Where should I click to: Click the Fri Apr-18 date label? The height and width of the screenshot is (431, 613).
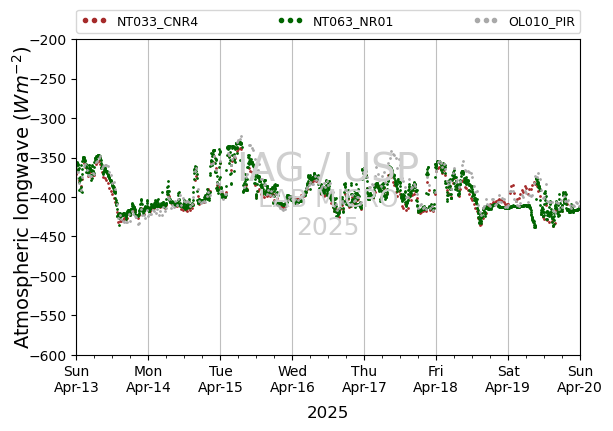[436, 379]
